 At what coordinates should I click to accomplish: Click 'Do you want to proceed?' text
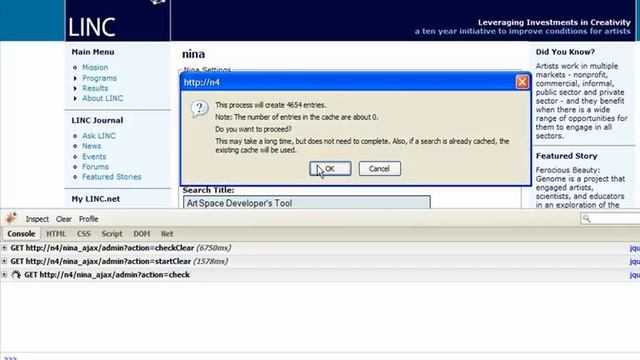click(x=253, y=129)
